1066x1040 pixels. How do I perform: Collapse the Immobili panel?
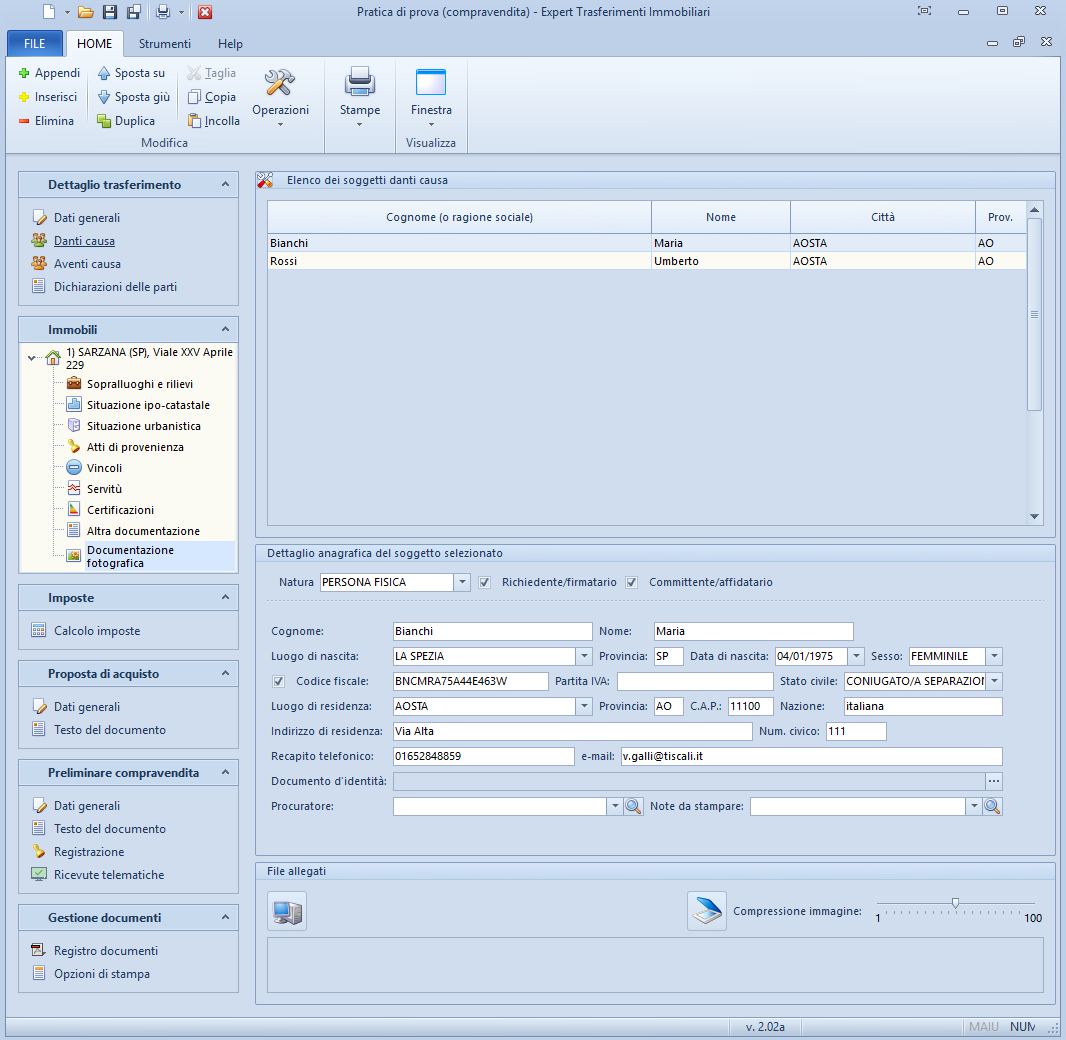click(226, 329)
